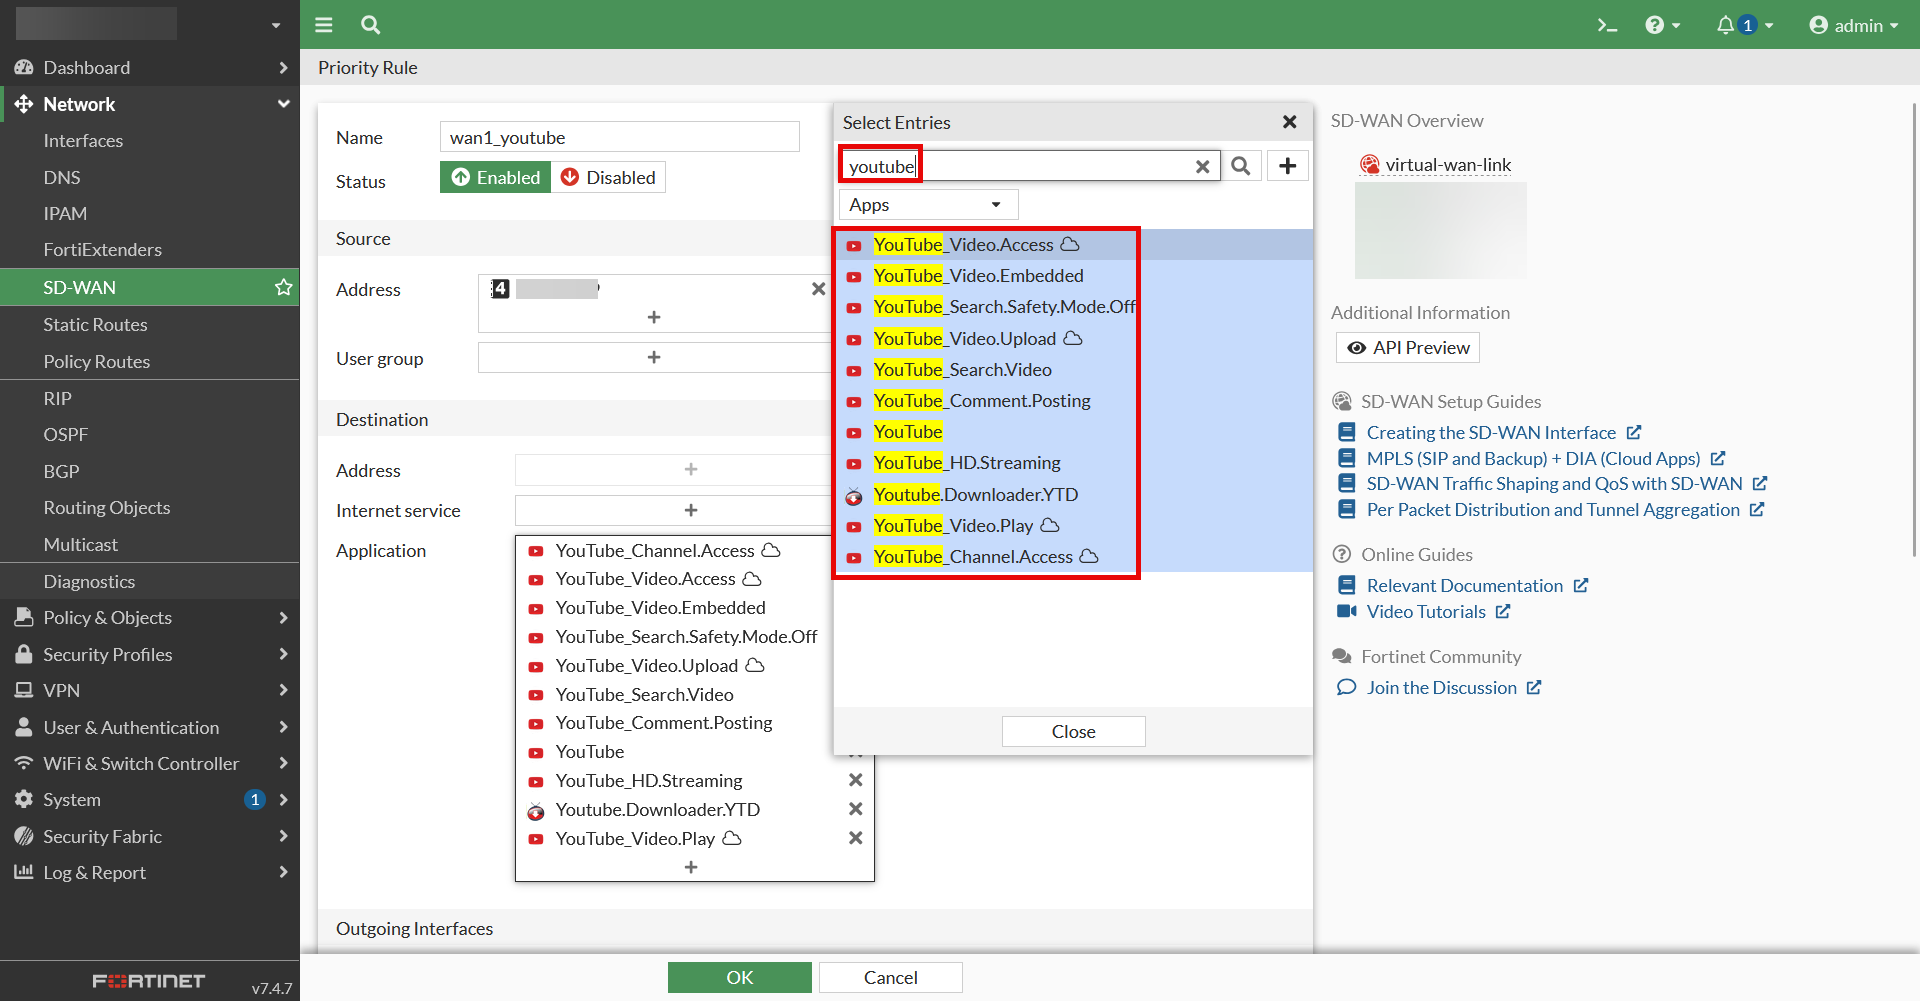
Task: Open the notifications bell
Action: (1726, 25)
